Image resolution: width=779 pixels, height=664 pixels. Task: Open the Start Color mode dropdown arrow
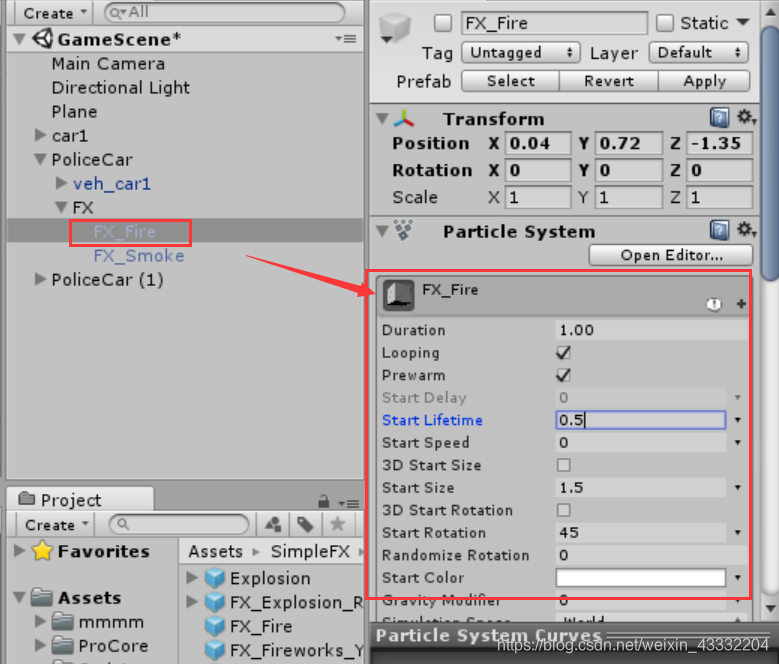(738, 578)
